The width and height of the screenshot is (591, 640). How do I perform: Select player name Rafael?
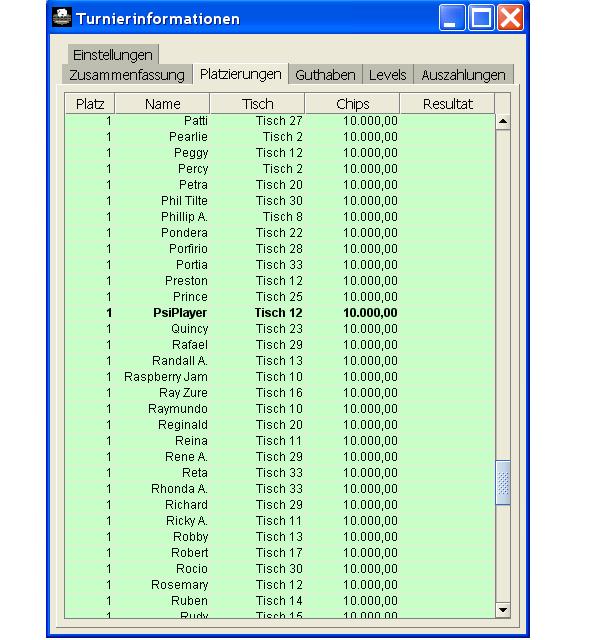point(190,344)
